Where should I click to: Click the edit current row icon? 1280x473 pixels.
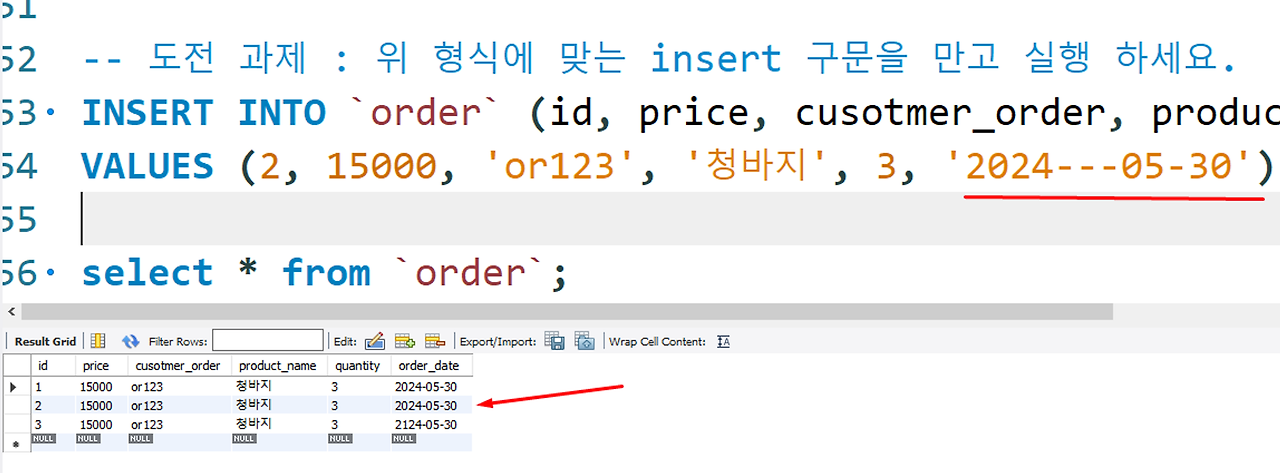pos(375,341)
